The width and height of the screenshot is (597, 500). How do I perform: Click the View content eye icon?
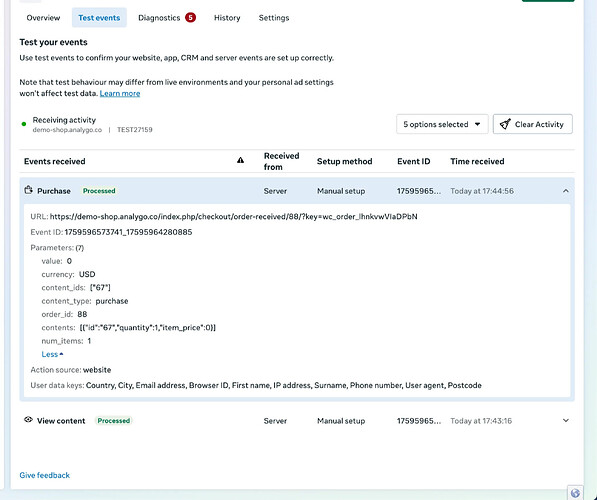28,420
